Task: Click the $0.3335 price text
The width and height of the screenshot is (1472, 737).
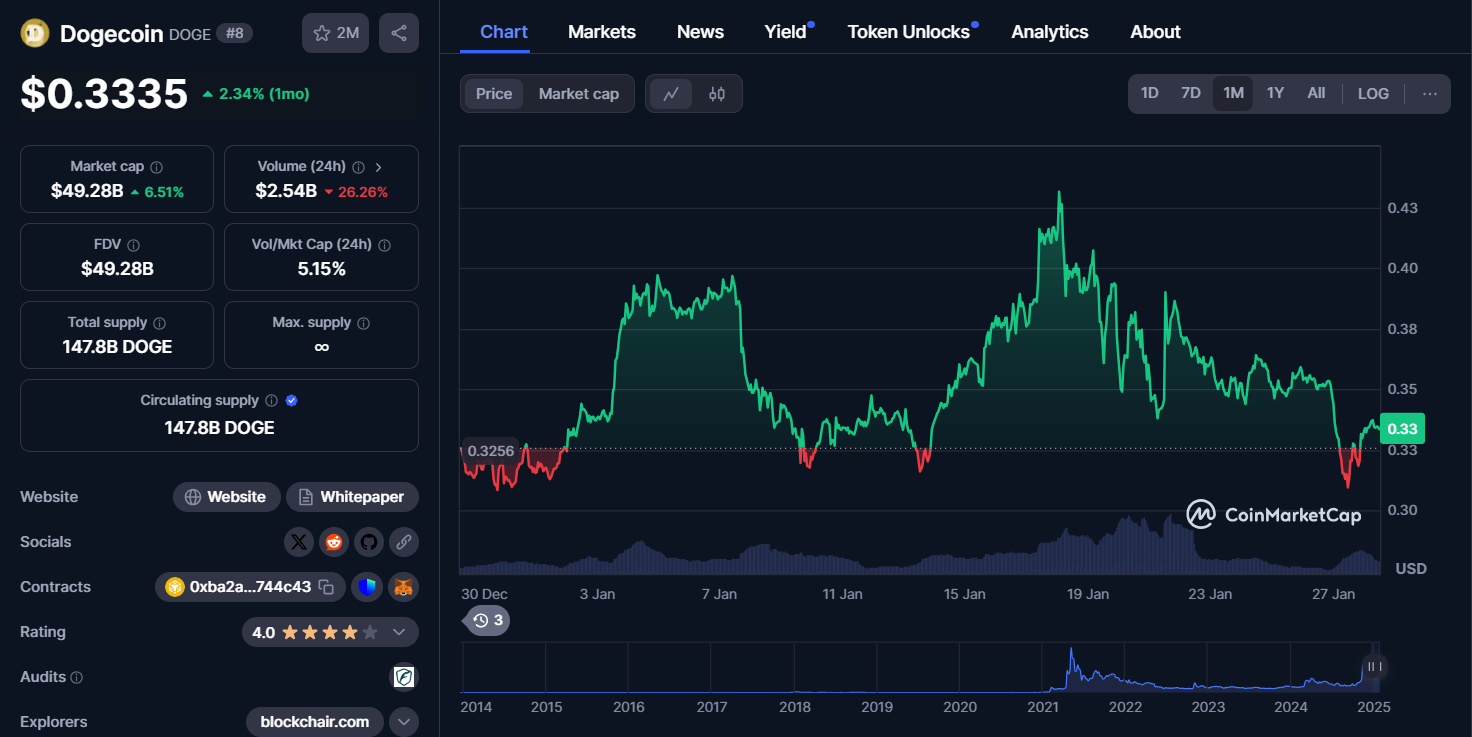Action: click(x=104, y=94)
